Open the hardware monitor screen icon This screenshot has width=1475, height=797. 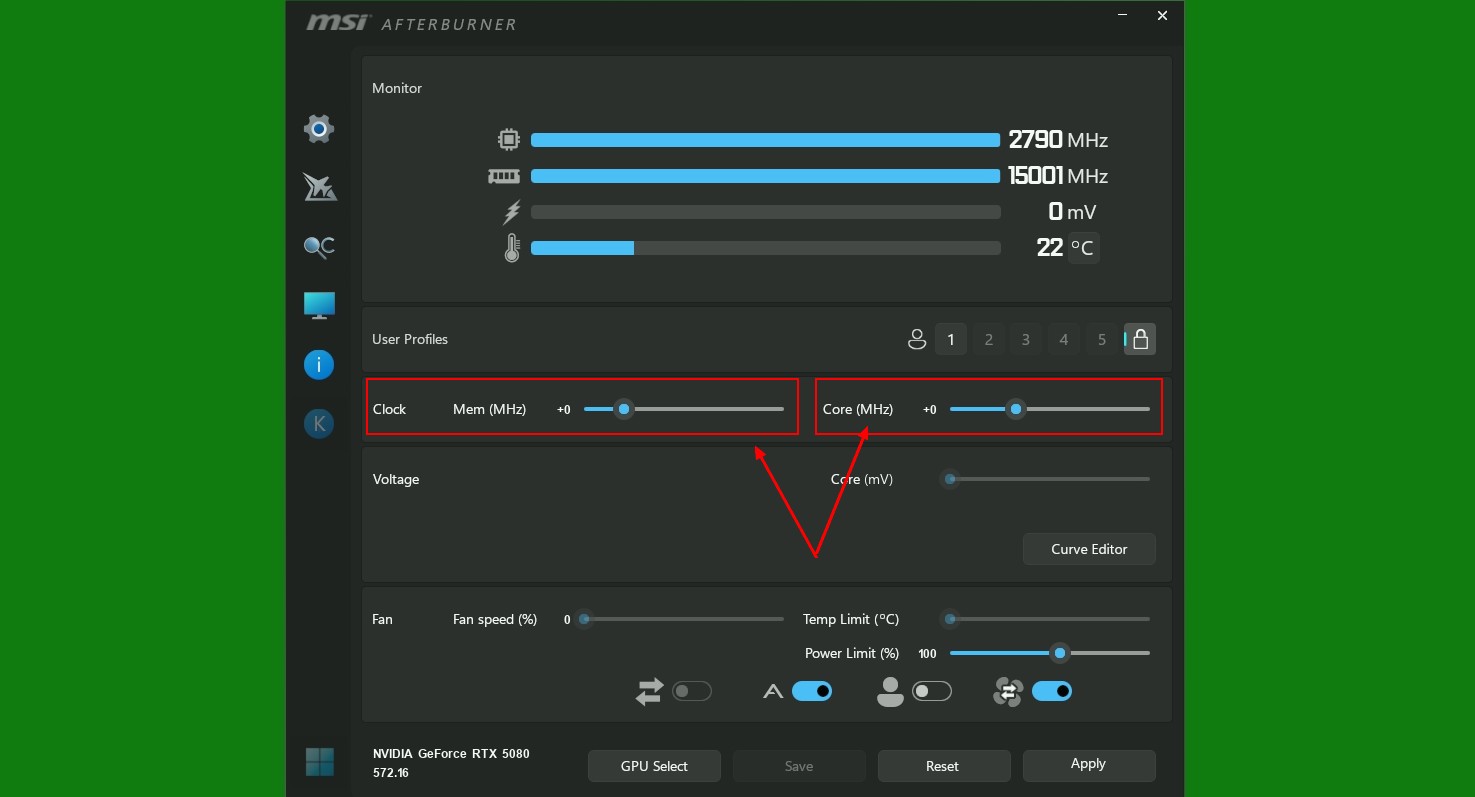pyautogui.click(x=319, y=306)
